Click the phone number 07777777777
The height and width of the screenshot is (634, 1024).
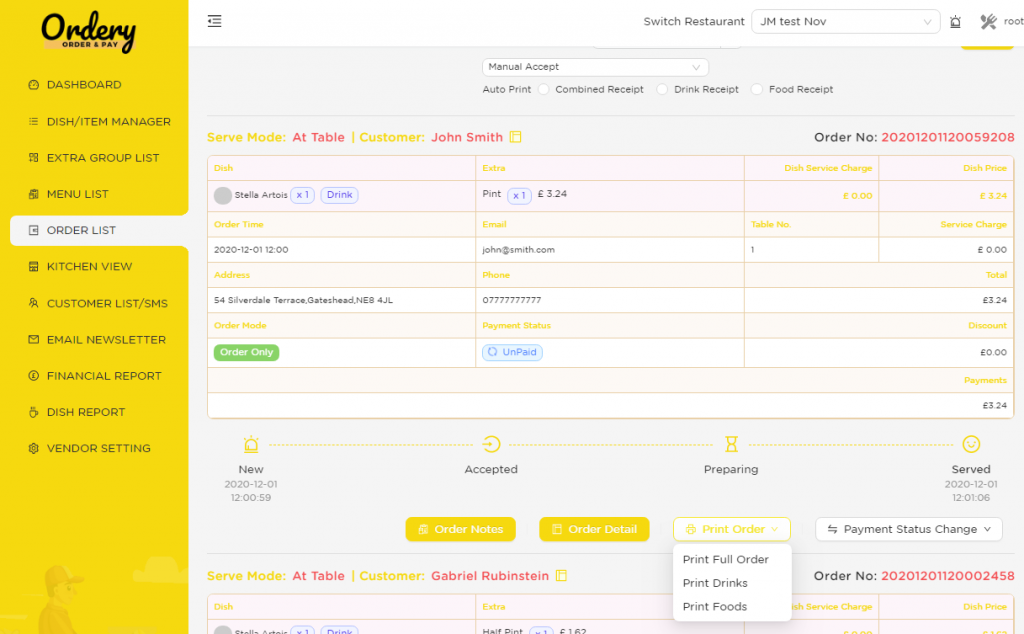click(511, 300)
